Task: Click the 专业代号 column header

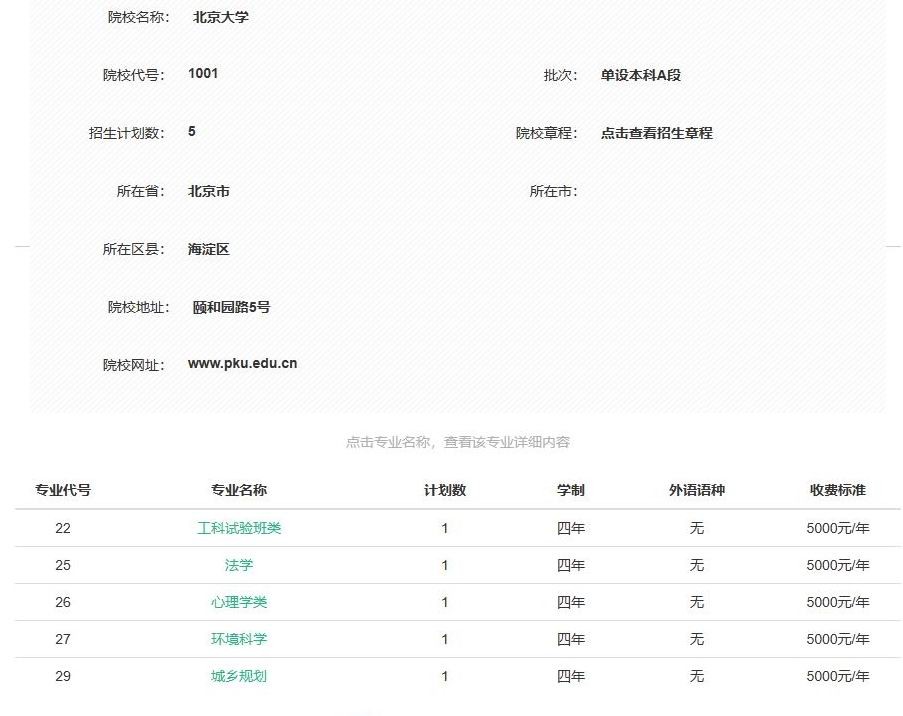Action: pos(63,490)
